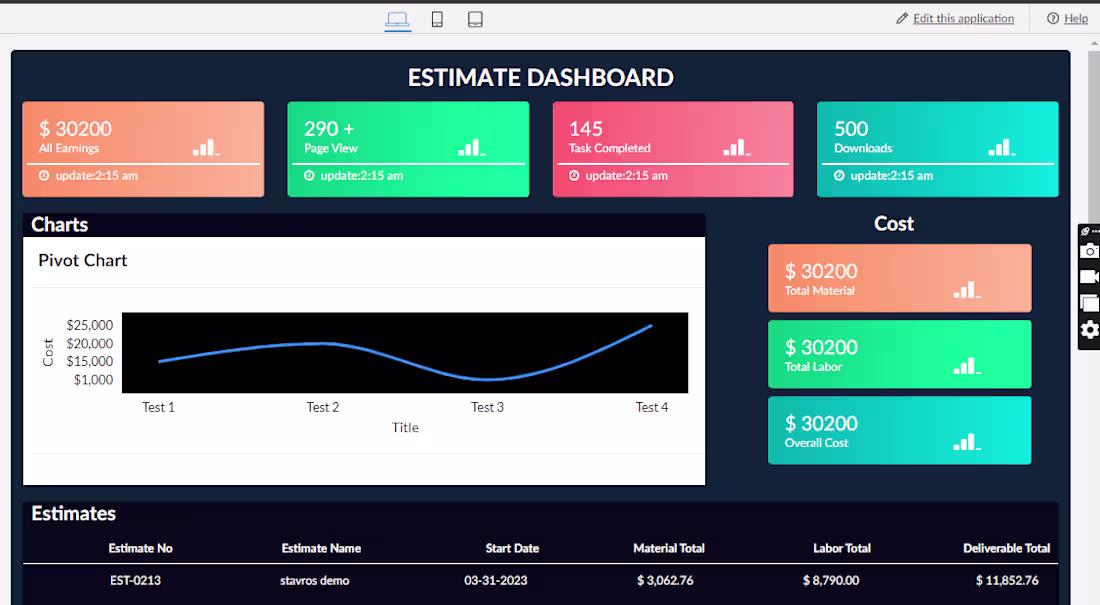
Task: Click the camera icon in right sidebar
Action: tap(1088, 252)
